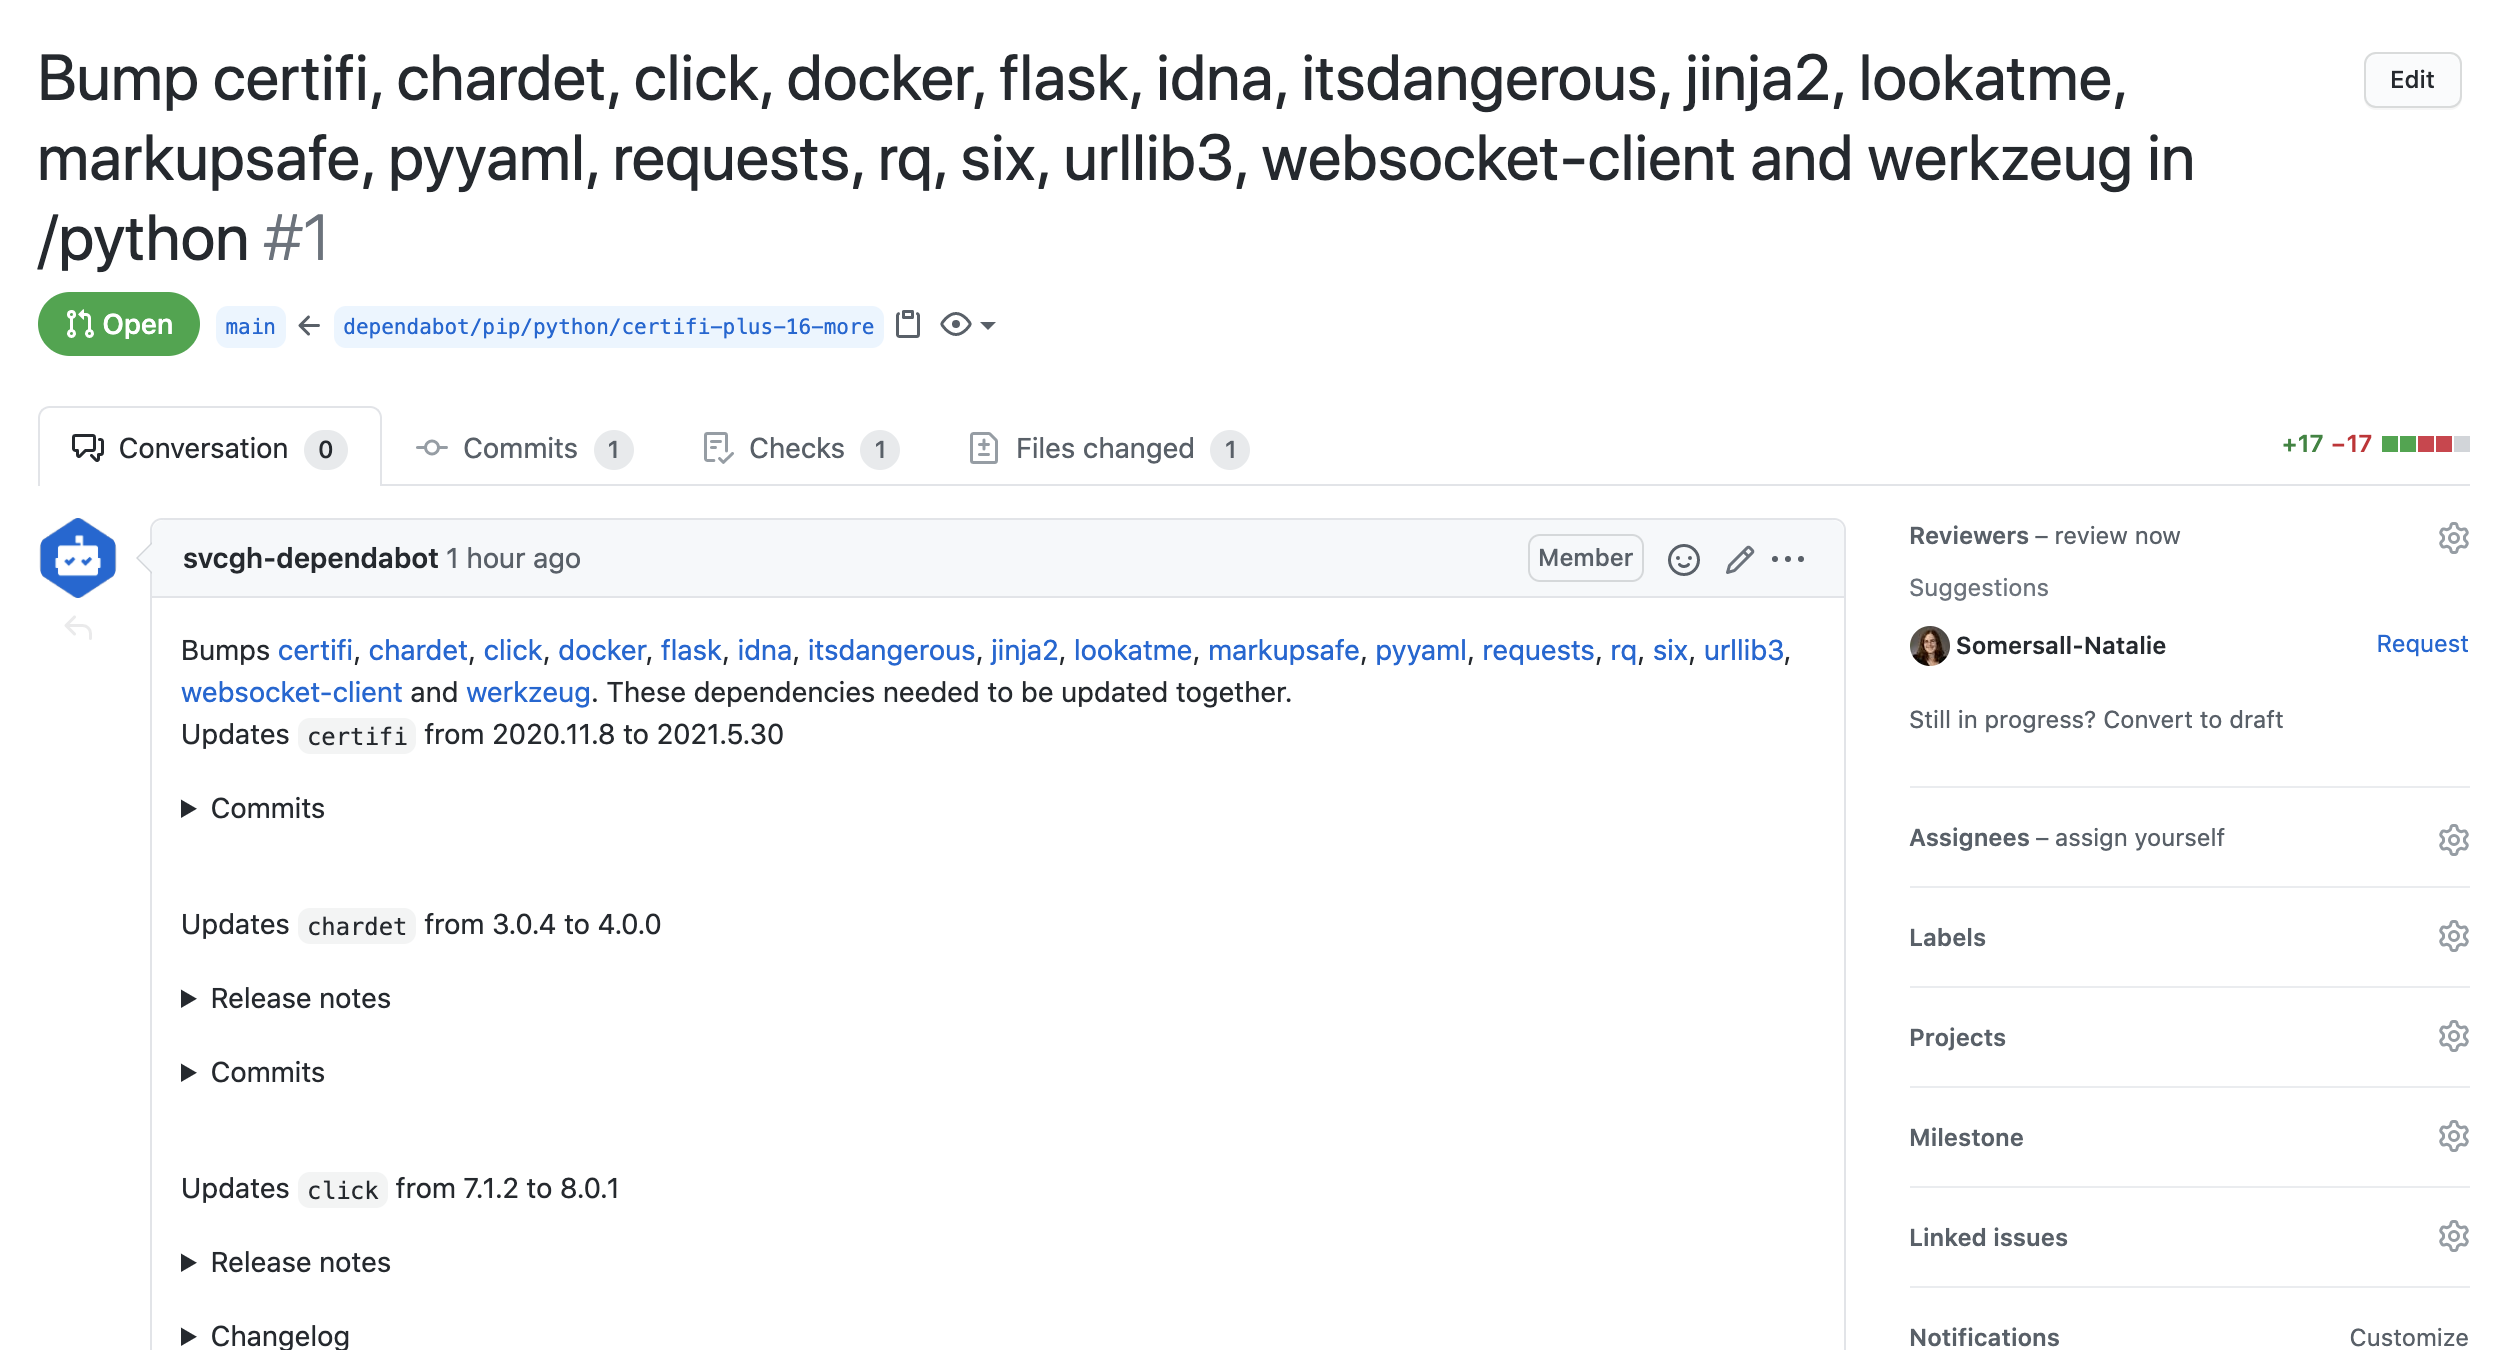Request review from Somersall-Natalie
The height and width of the screenshot is (1350, 2512).
click(x=2421, y=644)
